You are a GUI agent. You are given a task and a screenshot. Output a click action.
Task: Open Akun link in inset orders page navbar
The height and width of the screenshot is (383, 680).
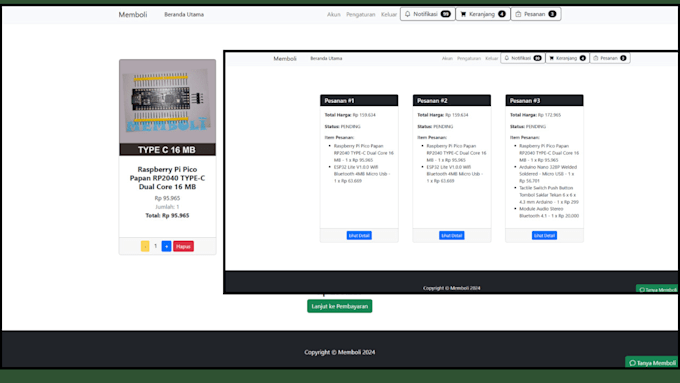coord(447,58)
